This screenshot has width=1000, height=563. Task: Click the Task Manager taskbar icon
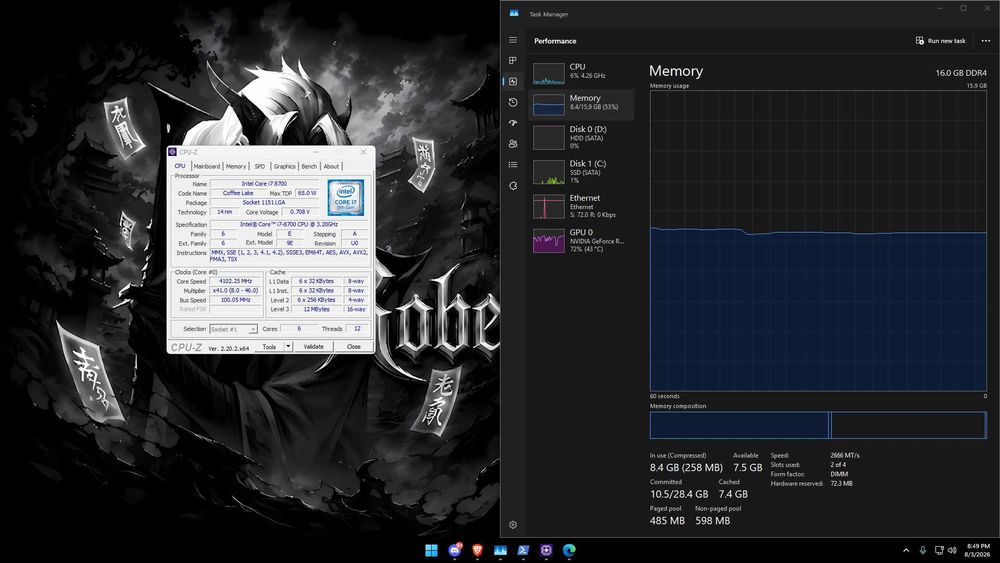(x=501, y=550)
